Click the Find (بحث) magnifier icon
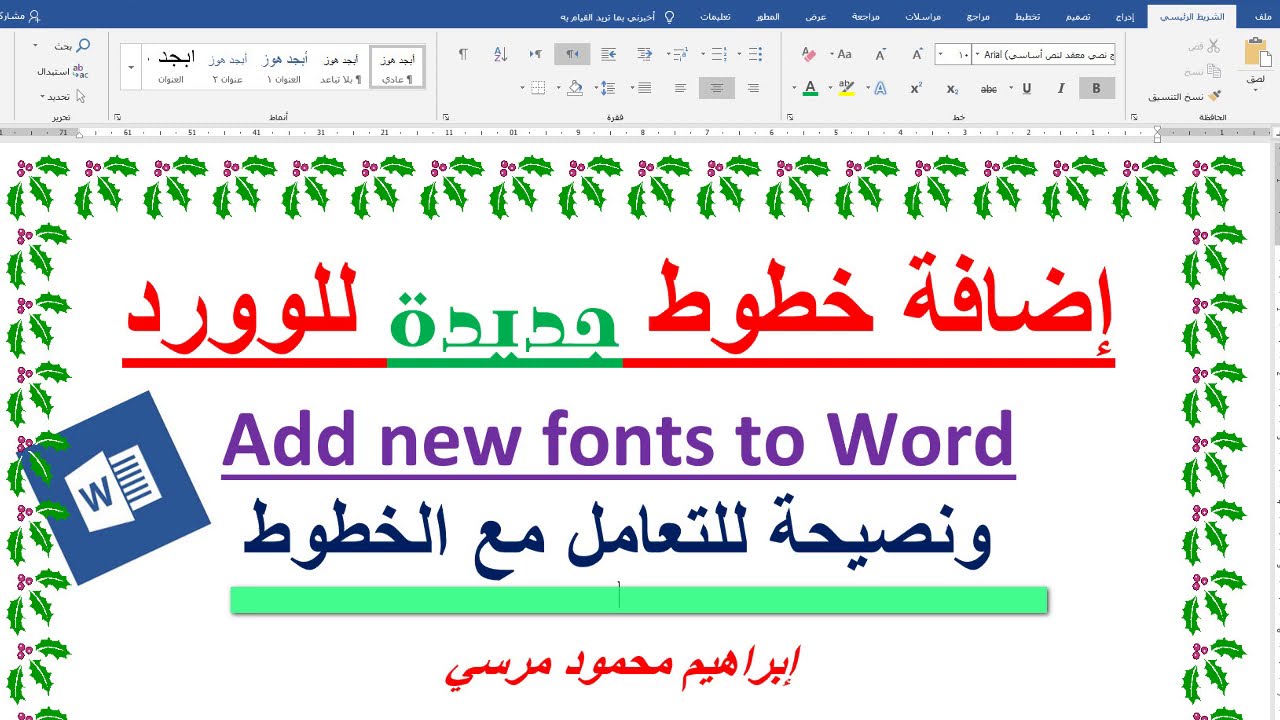1280x720 pixels. [84, 45]
